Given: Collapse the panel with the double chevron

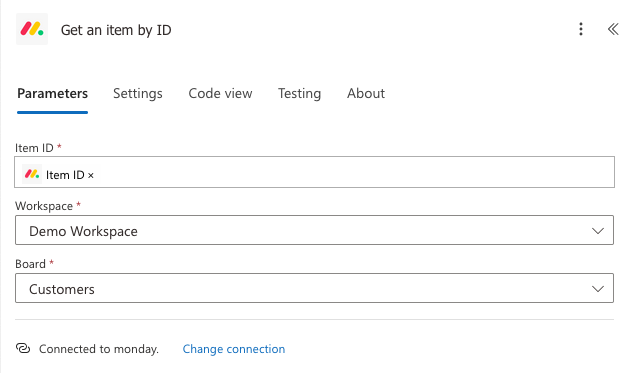Looking at the screenshot, I should click(x=613, y=29).
